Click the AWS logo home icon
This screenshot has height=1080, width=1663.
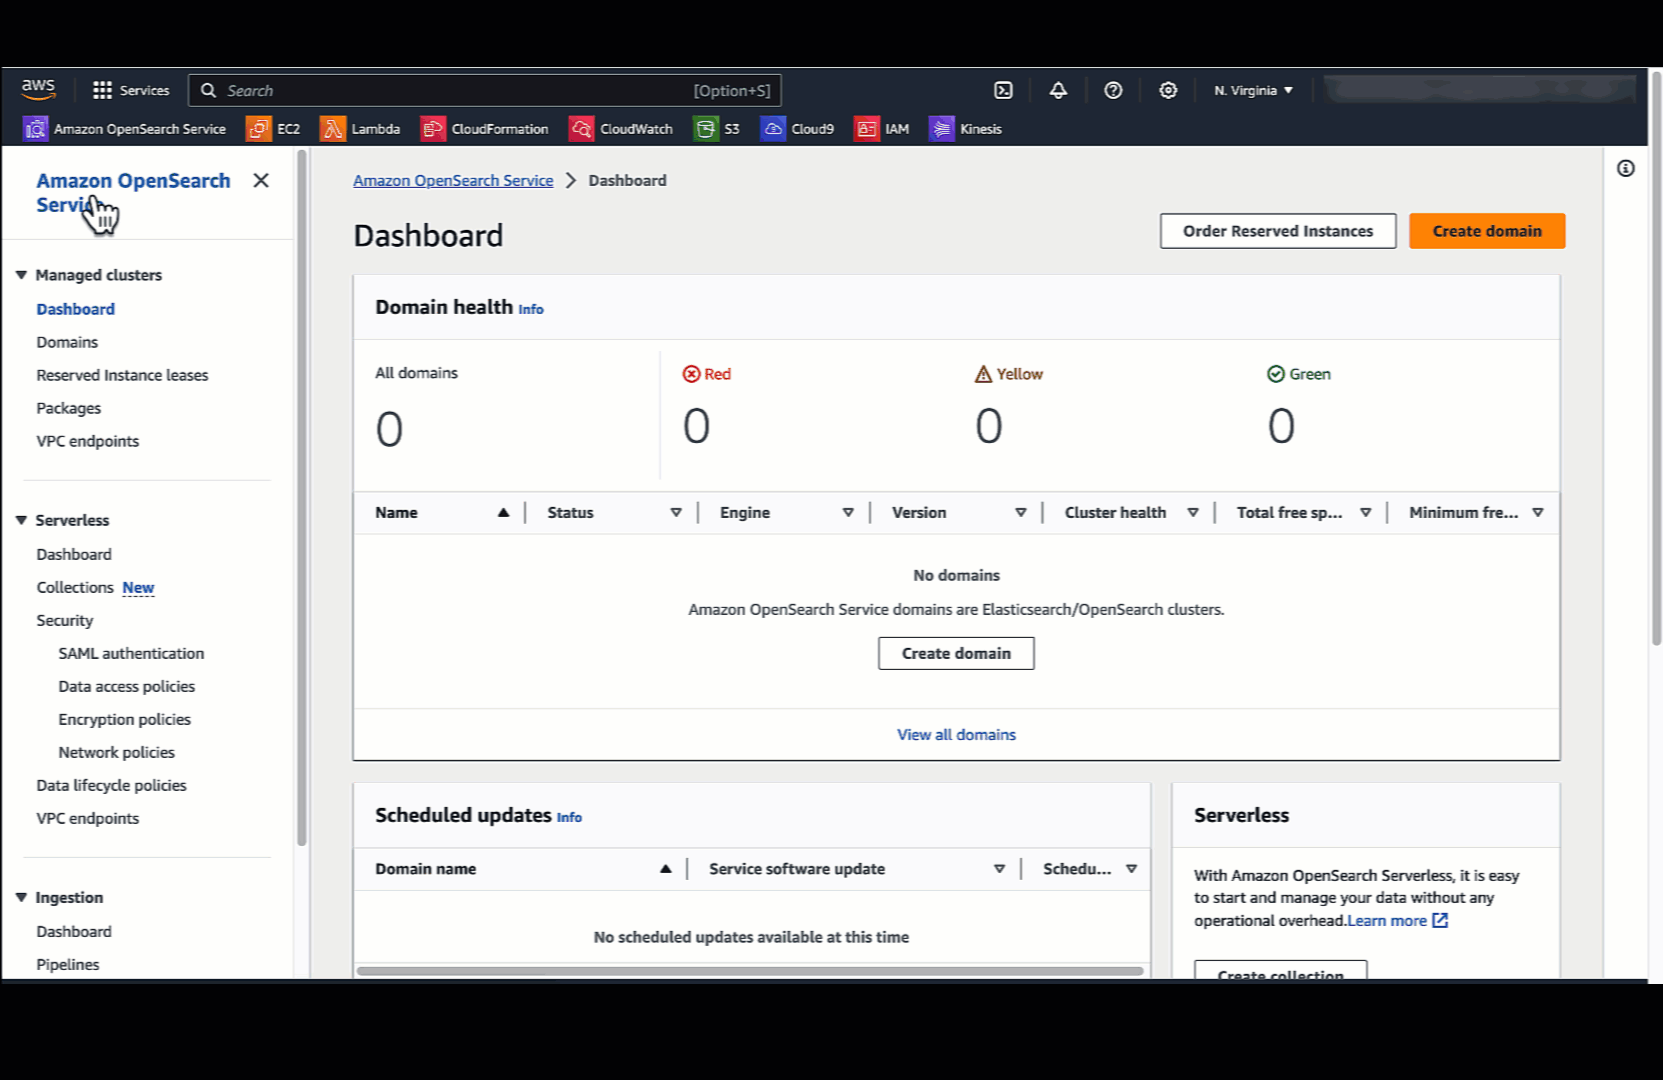pos(38,89)
